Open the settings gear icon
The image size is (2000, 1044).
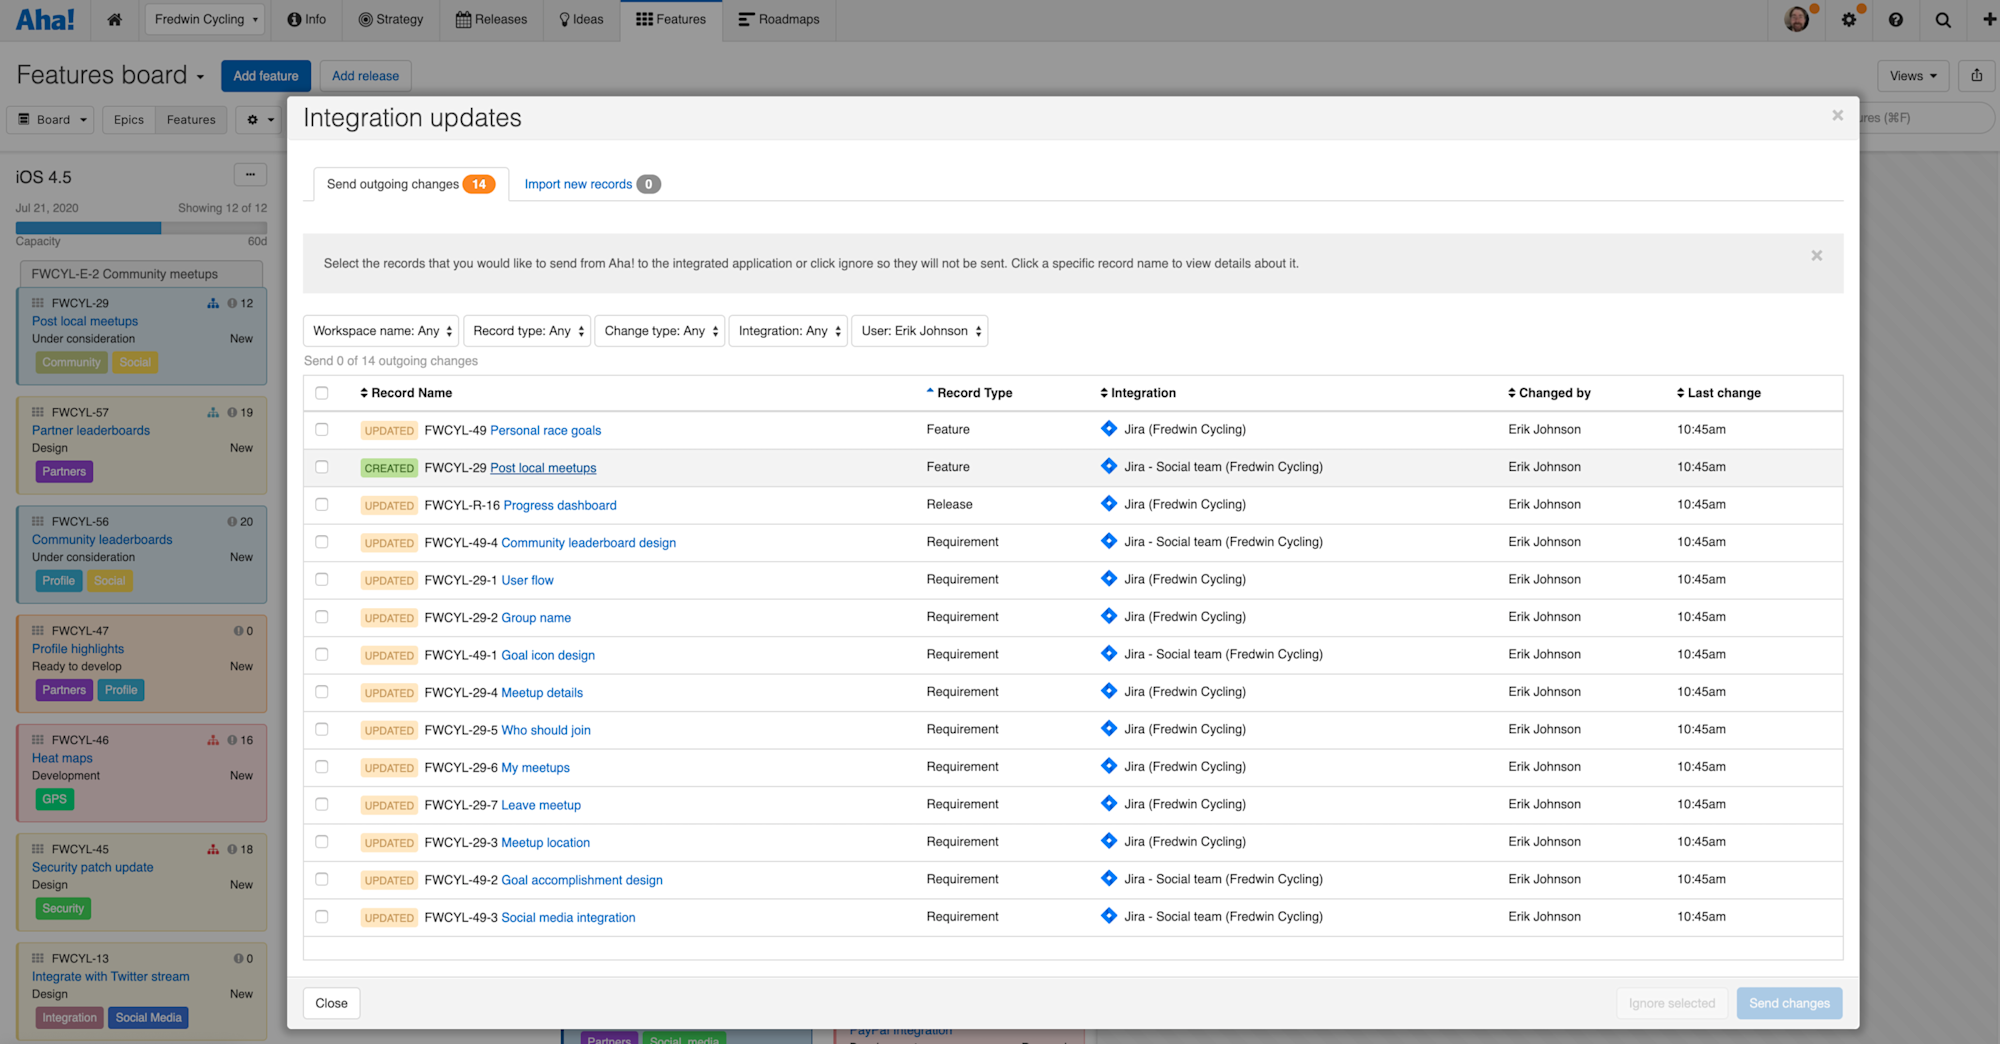[x=1849, y=19]
